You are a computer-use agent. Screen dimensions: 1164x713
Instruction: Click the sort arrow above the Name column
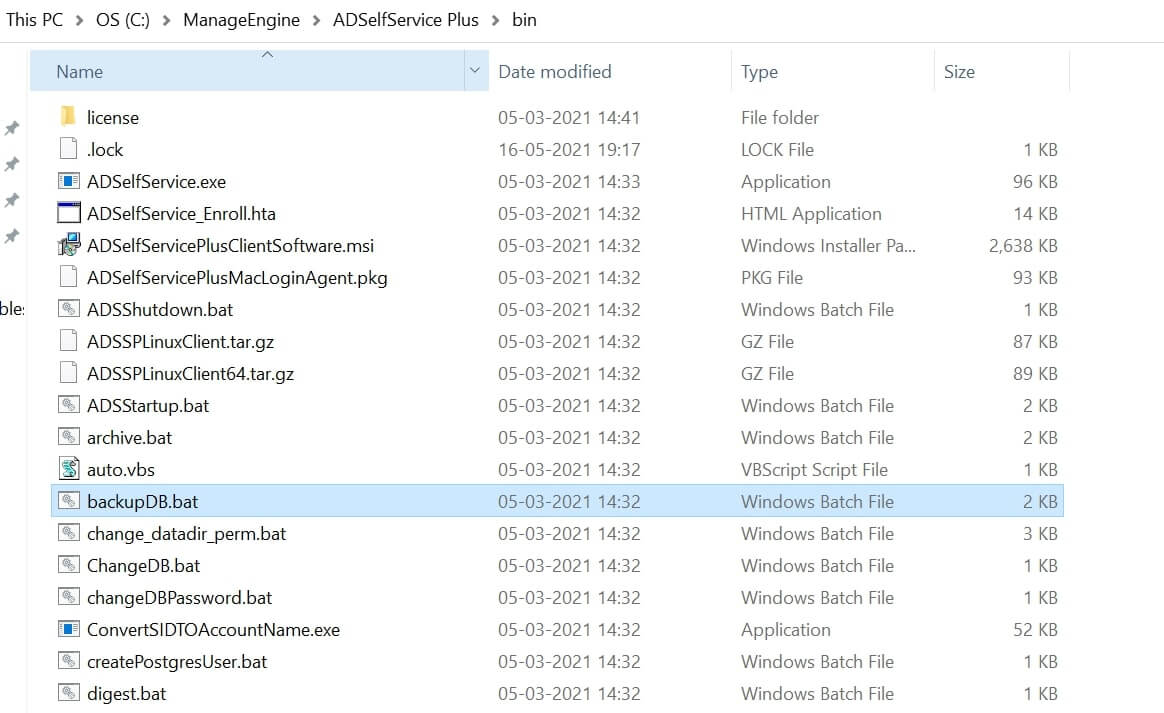(268, 57)
